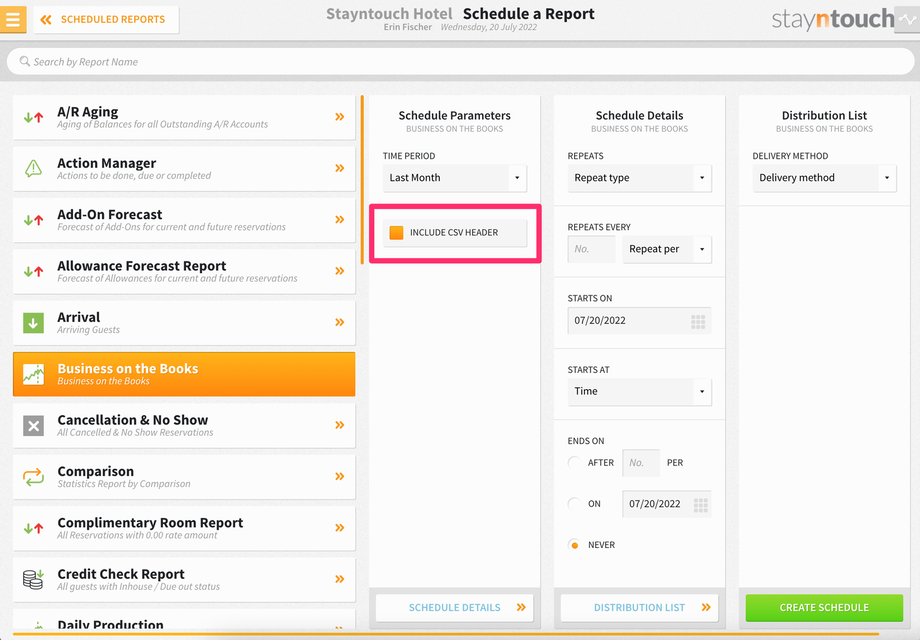This screenshot has width=920, height=640.
Task: Open the Starts At Time dropdown
Action: coord(640,391)
